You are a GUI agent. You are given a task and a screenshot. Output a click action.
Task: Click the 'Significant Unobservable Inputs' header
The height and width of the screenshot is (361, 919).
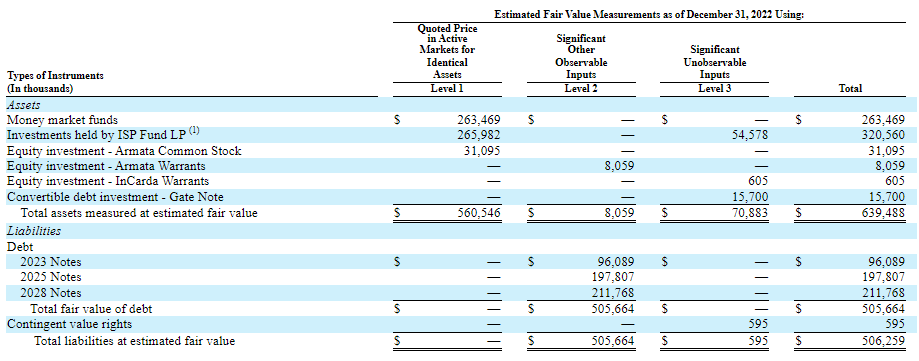click(x=714, y=63)
